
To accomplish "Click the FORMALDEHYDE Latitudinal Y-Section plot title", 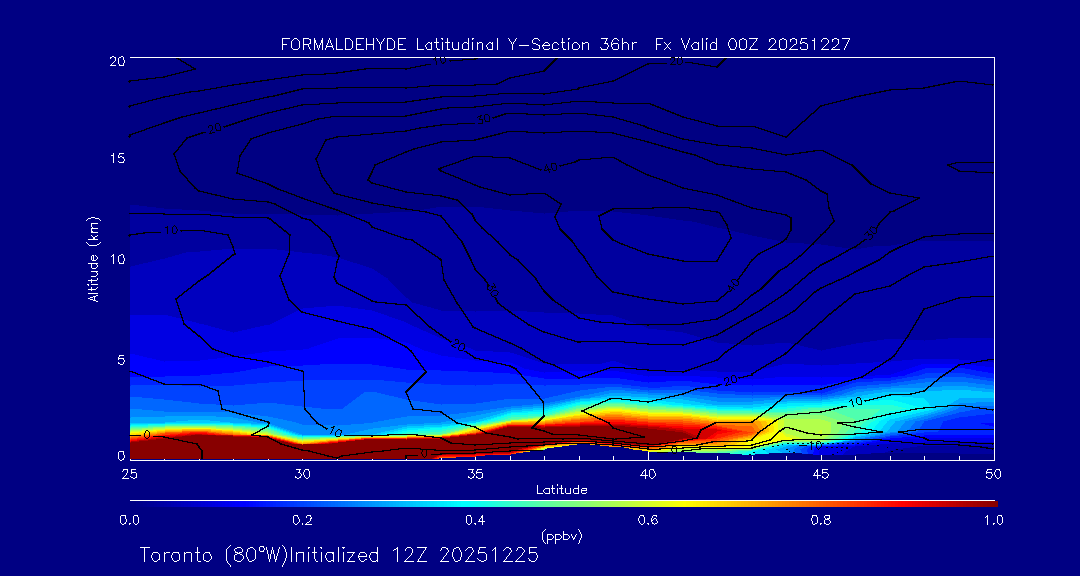I will point(565,45).
